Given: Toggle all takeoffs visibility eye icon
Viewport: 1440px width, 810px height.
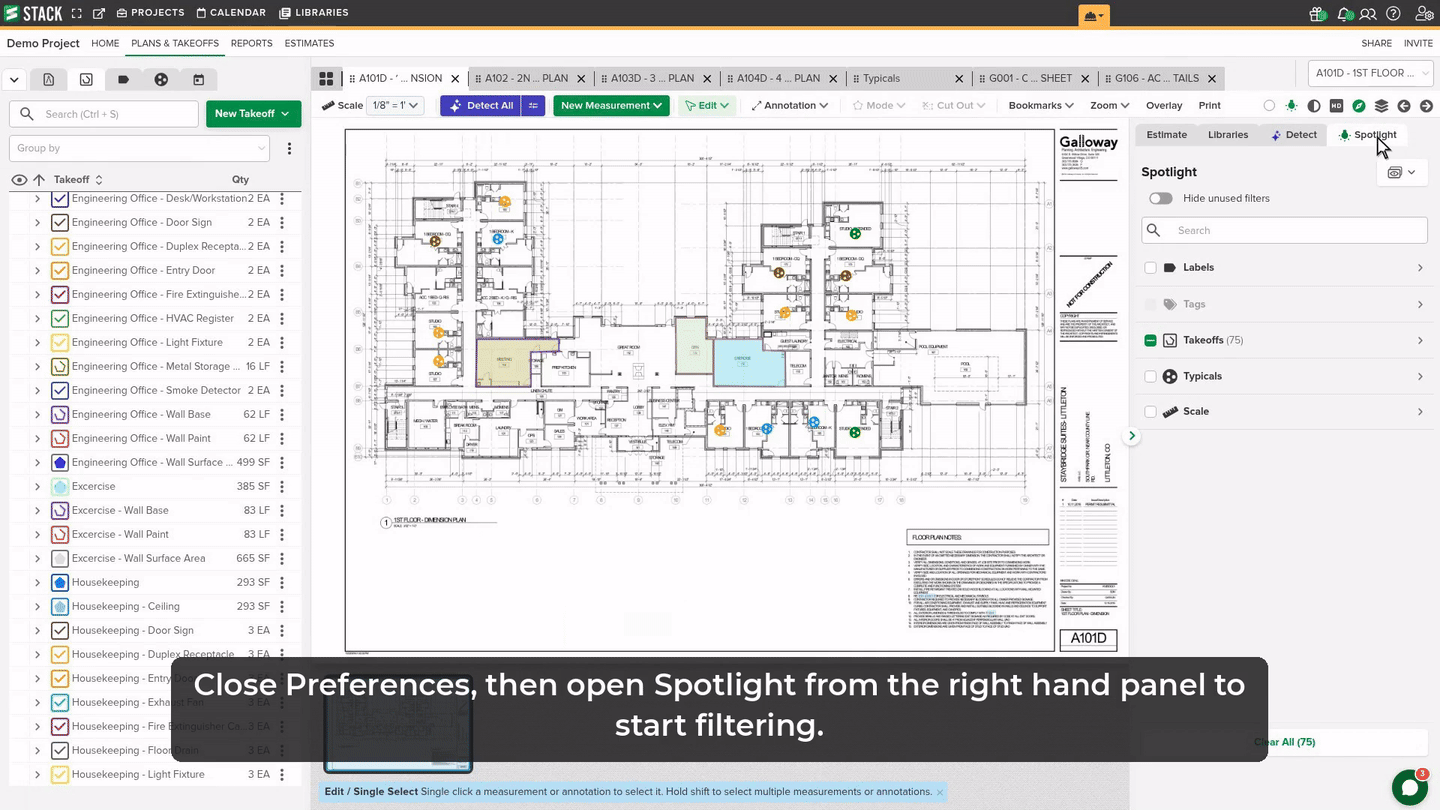Looking at the screenshot, I should [19, 180].
